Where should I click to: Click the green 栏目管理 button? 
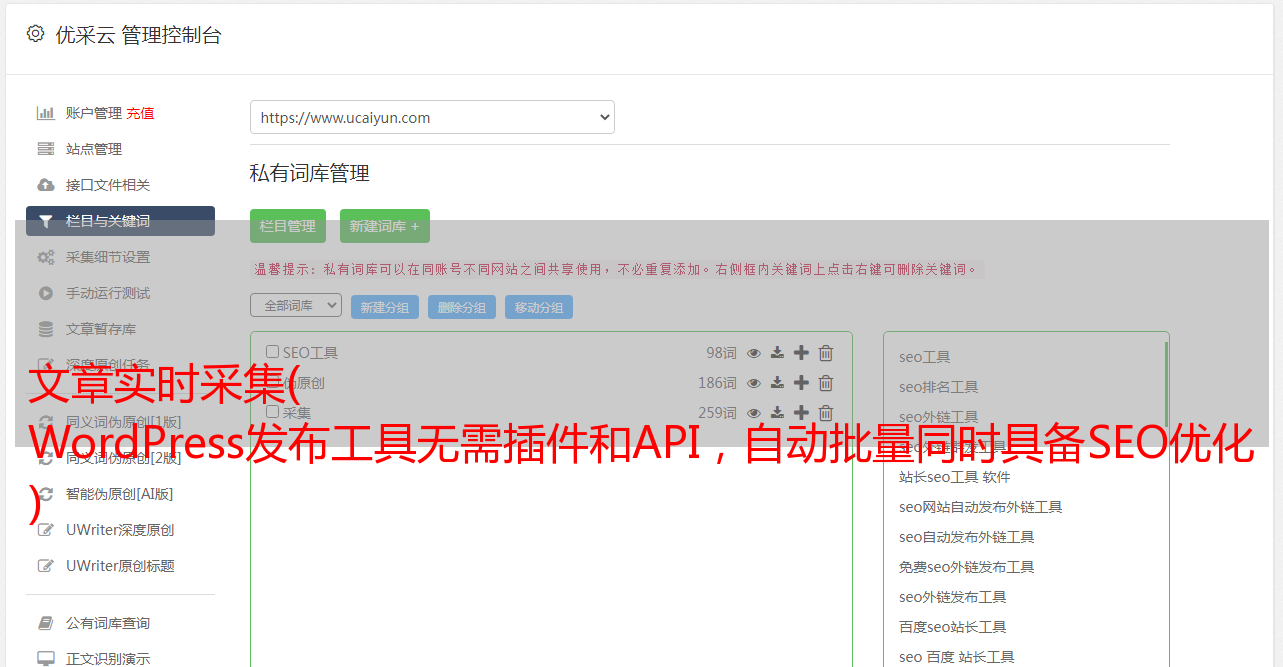(x=288, y=226)
